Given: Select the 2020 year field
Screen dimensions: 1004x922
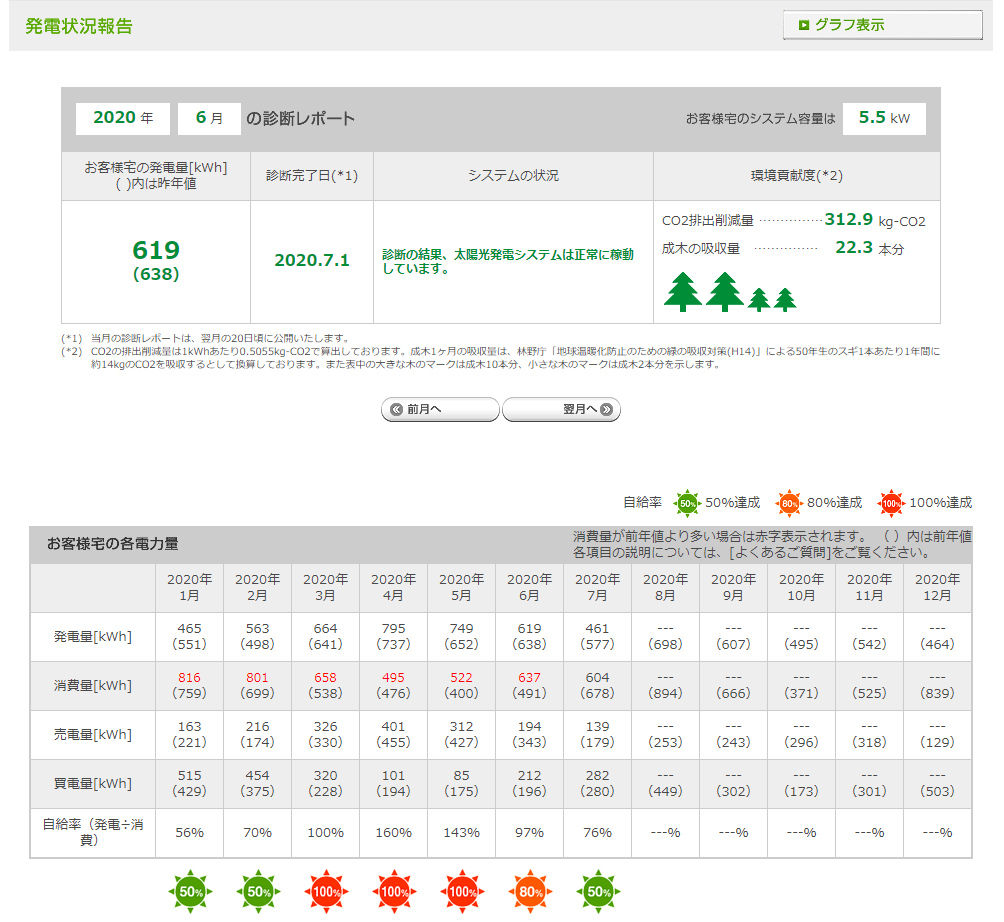Looking at the screenshot, I should point(123,118).
